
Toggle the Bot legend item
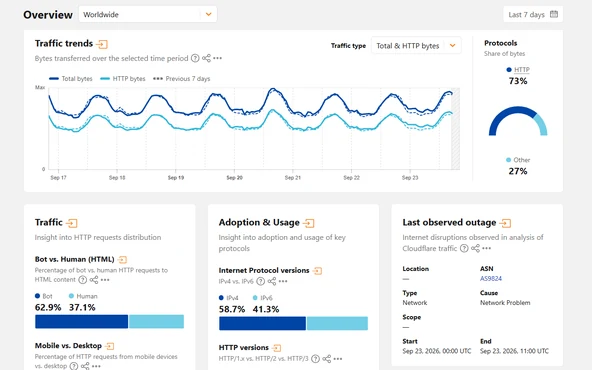pyautogui.click(x=44, y=296)
